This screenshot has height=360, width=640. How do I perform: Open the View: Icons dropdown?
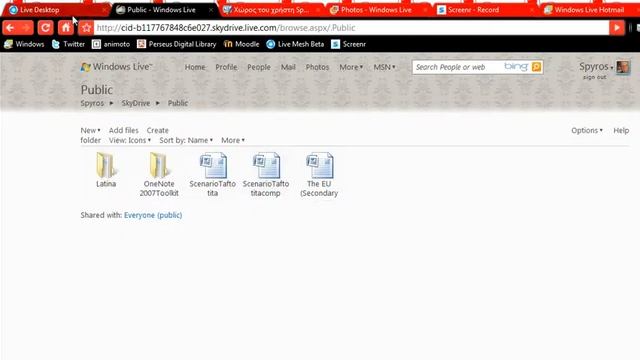[x=130, y=140]
